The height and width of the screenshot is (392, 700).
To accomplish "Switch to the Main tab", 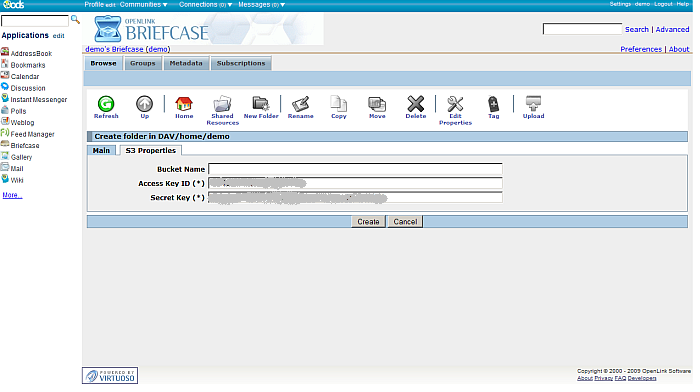I will pyautogui.click(x=101, y=150).
